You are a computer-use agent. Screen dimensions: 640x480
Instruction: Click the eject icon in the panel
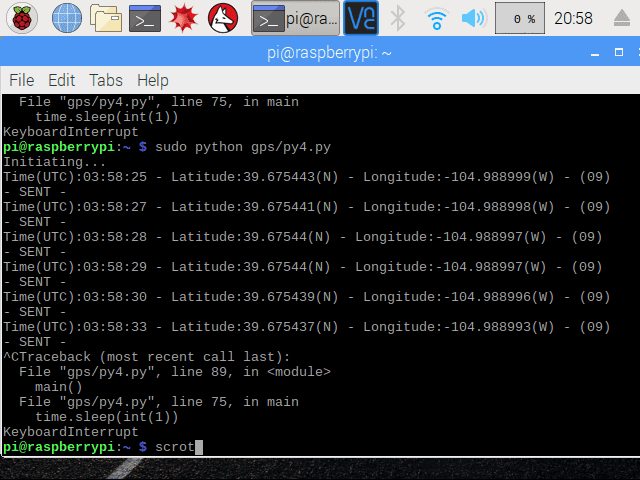click(x=622, y=19)
